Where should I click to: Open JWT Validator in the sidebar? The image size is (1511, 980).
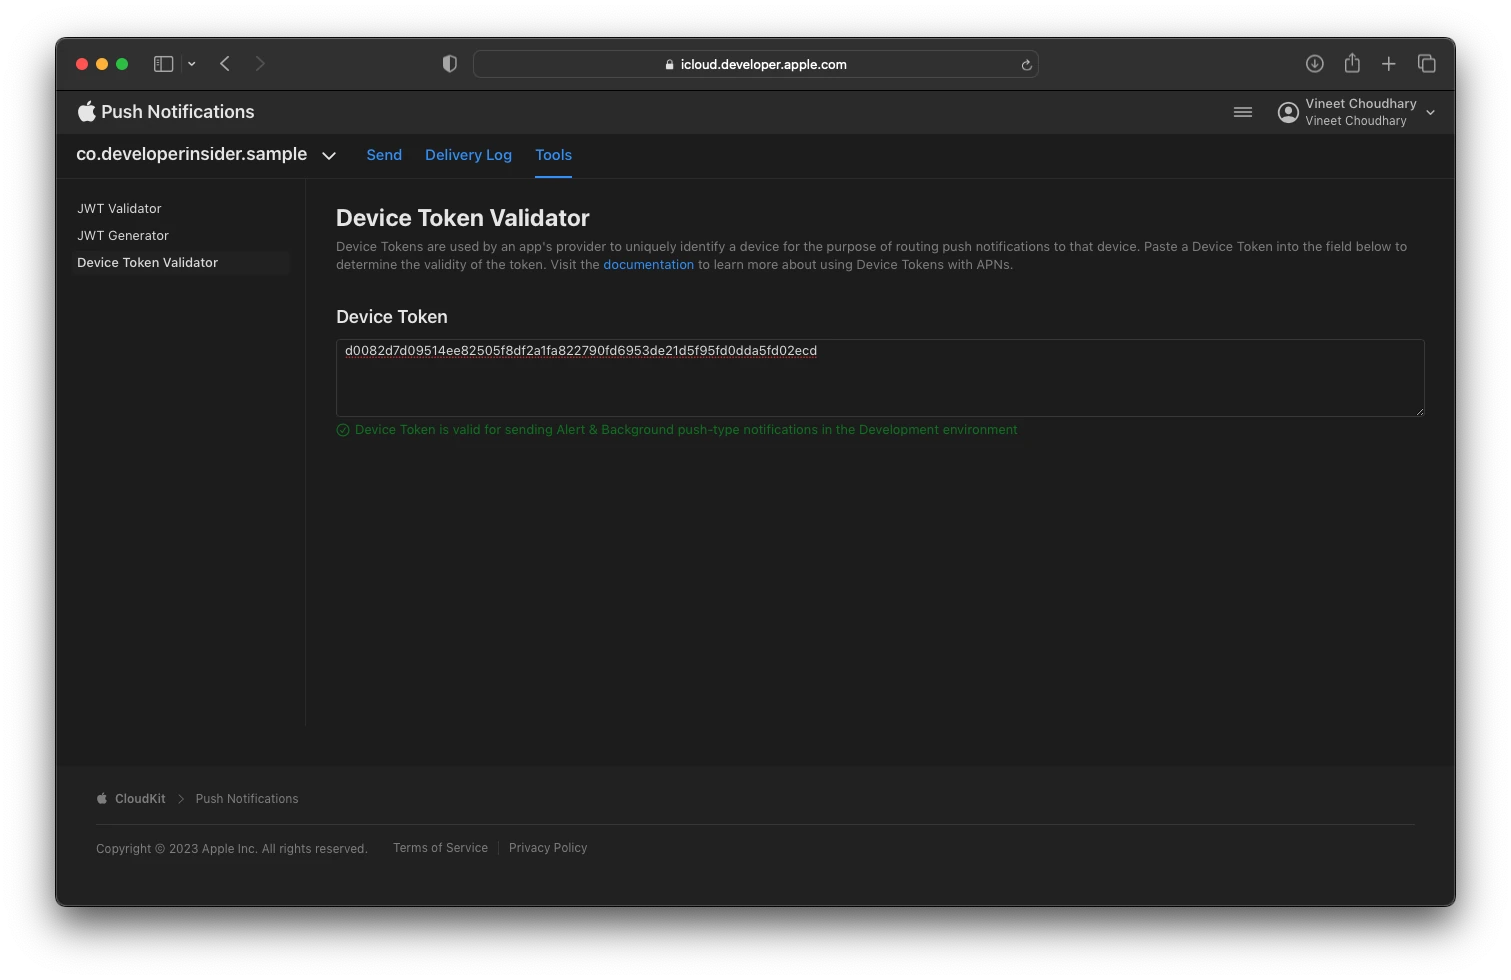[x=119, y=209]
